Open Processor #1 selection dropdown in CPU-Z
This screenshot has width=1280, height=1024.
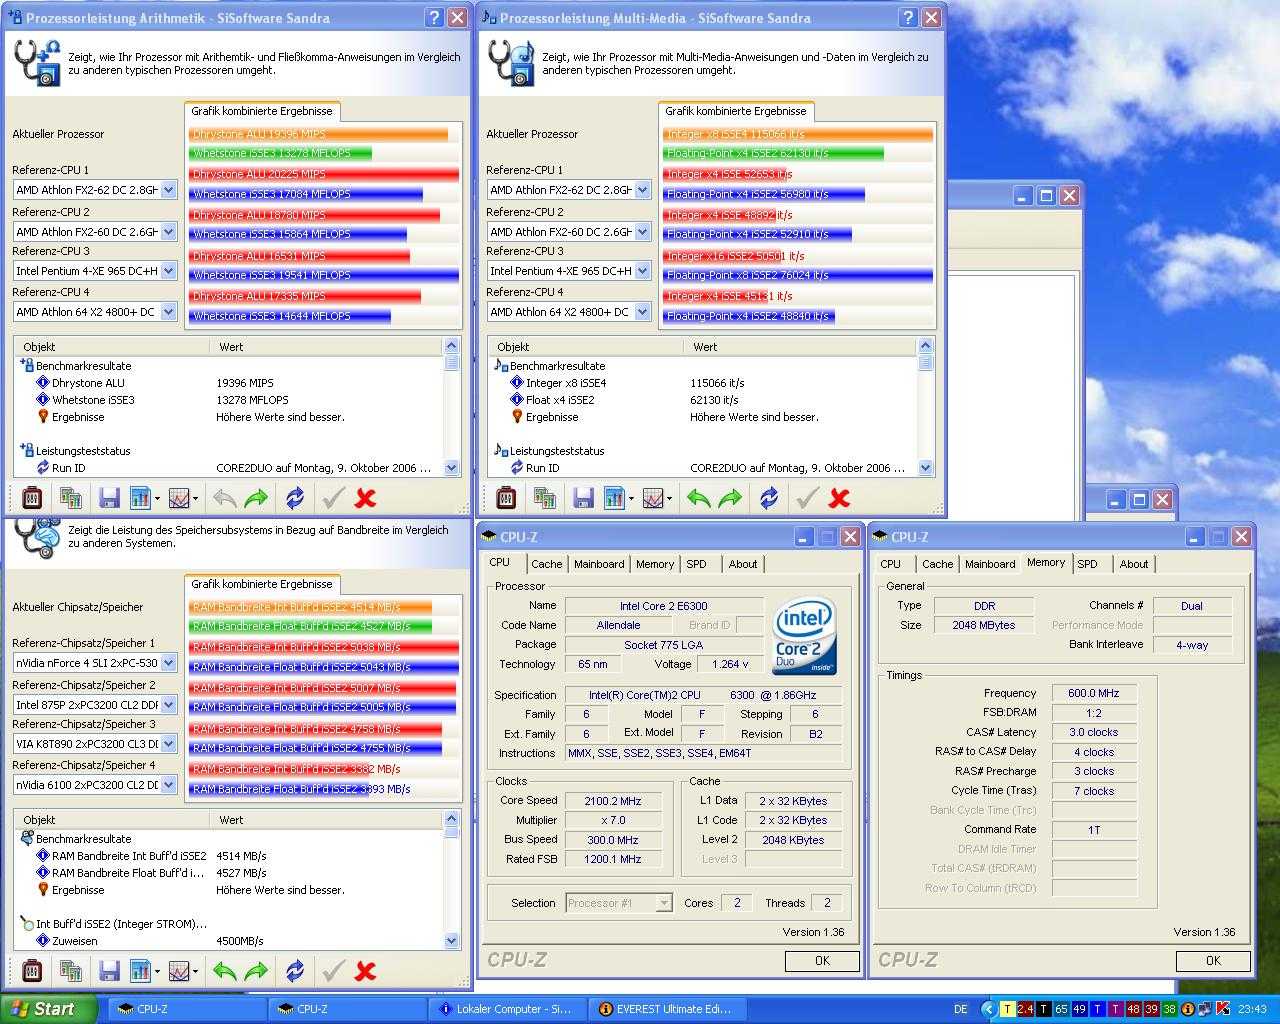(663, 903)
